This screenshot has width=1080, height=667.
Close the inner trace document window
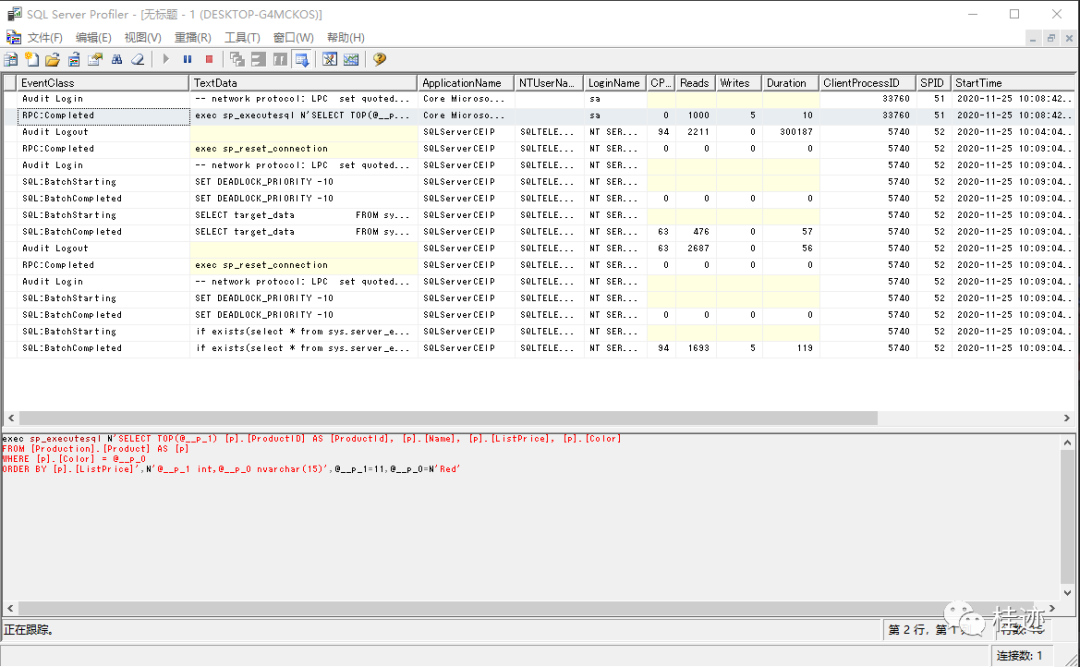(x=1069, y=39)
